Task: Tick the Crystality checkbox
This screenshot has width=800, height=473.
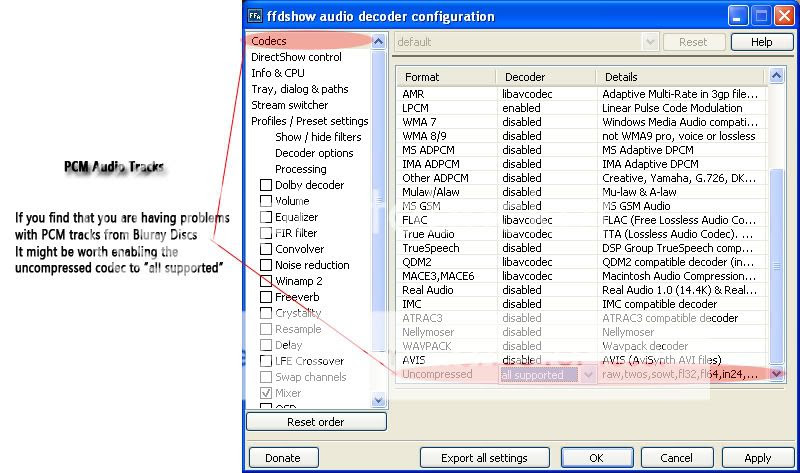Action: [266, 313]
